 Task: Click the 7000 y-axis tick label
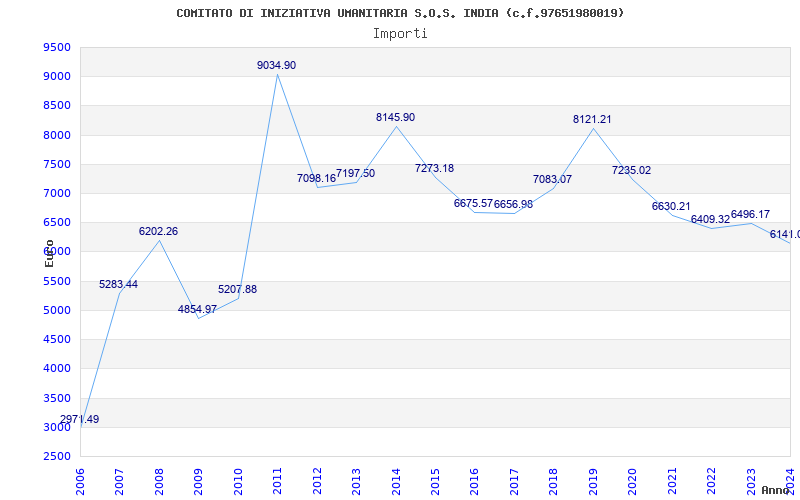(x=57, y=193)
